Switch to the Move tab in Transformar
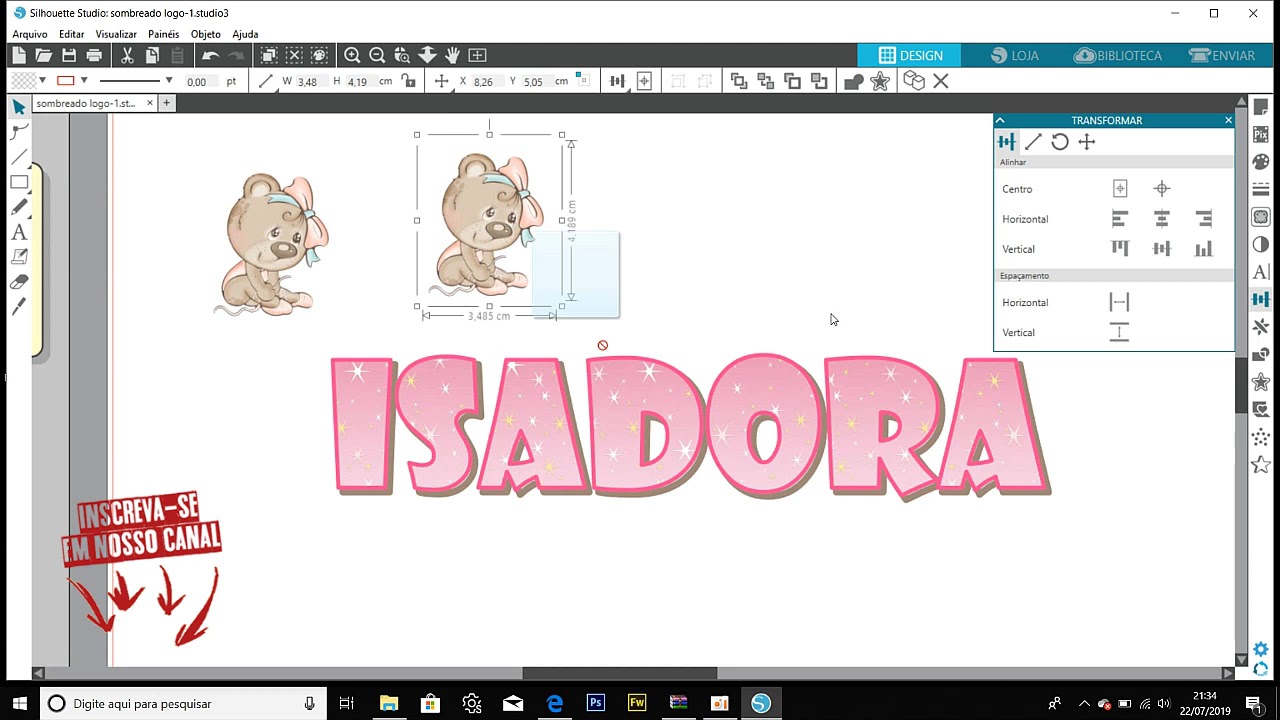The height and width of the screenshot is (720, 1280). [1087, 142]
